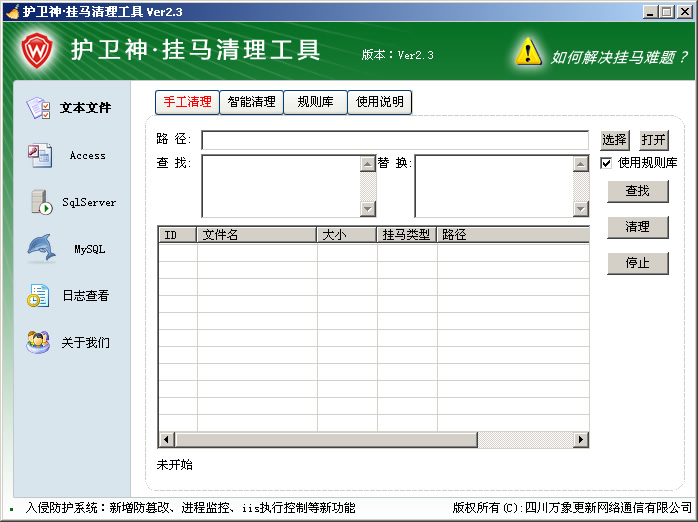Open the 如何解决挂马难题 link
698x522 pixels.
(619, 57)
